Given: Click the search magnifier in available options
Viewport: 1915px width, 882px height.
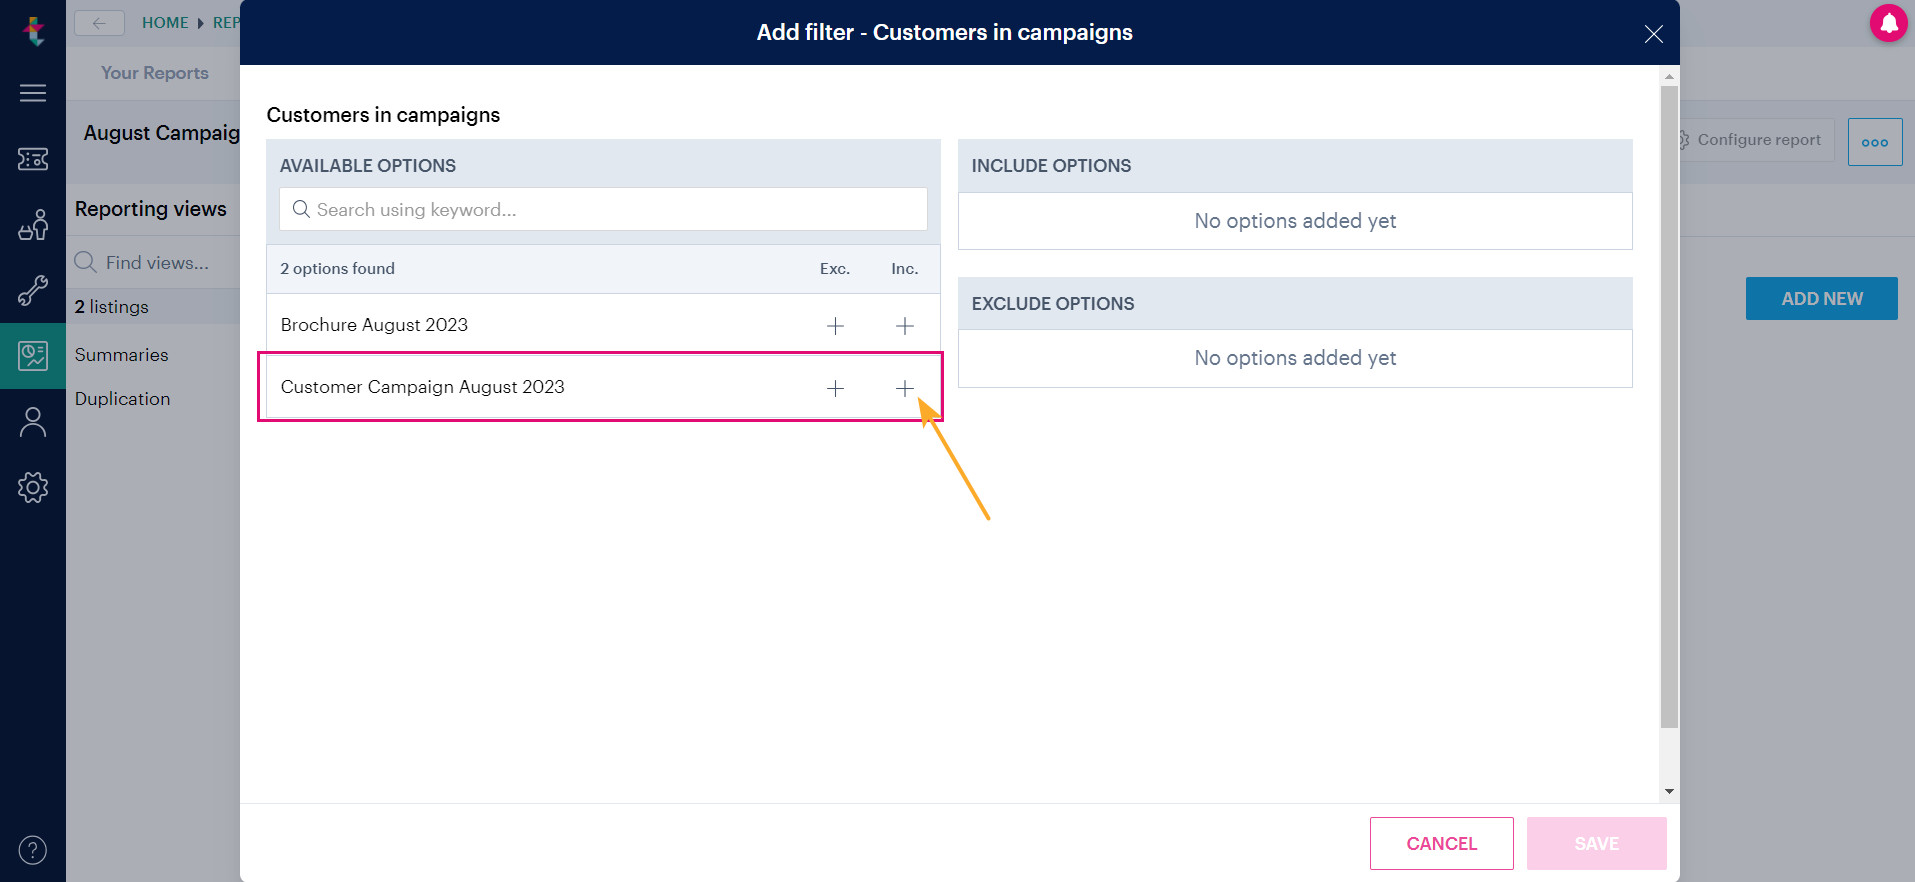Looking at the screenshot, I should click(x=301, y=209).
